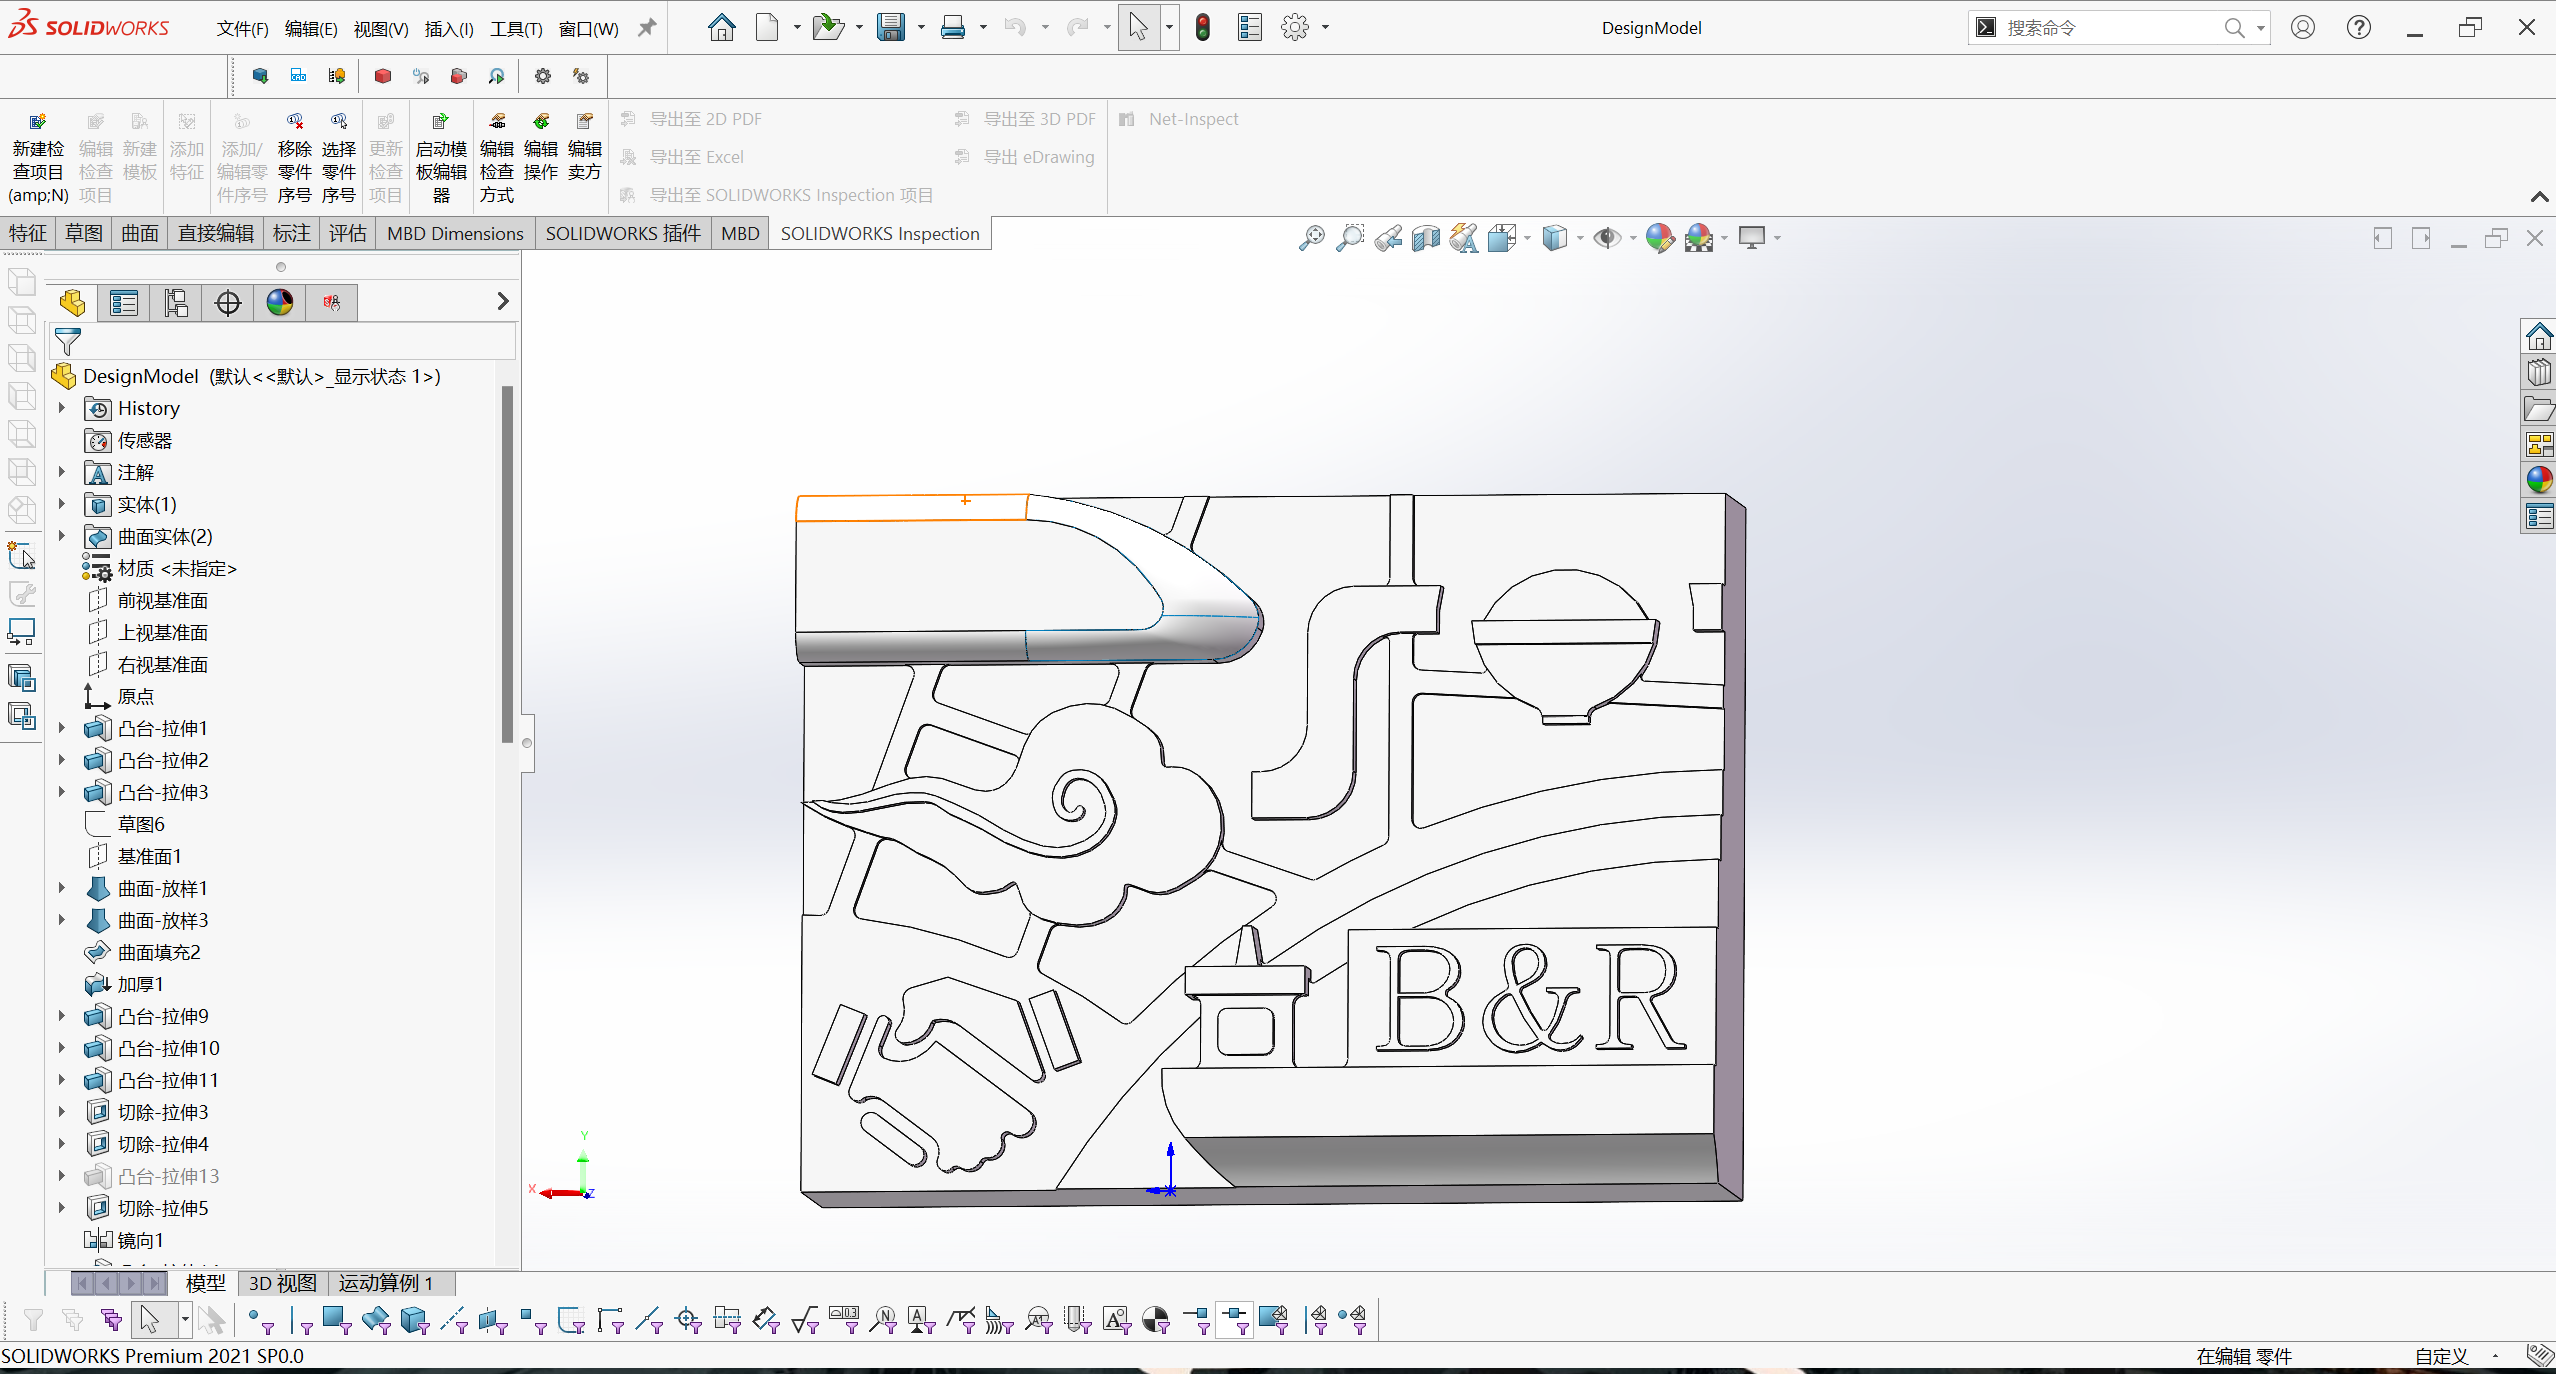This screenshot has width=2556, height=1374.
Task: Click Remove Balloons icon
Action: (295, 158)
